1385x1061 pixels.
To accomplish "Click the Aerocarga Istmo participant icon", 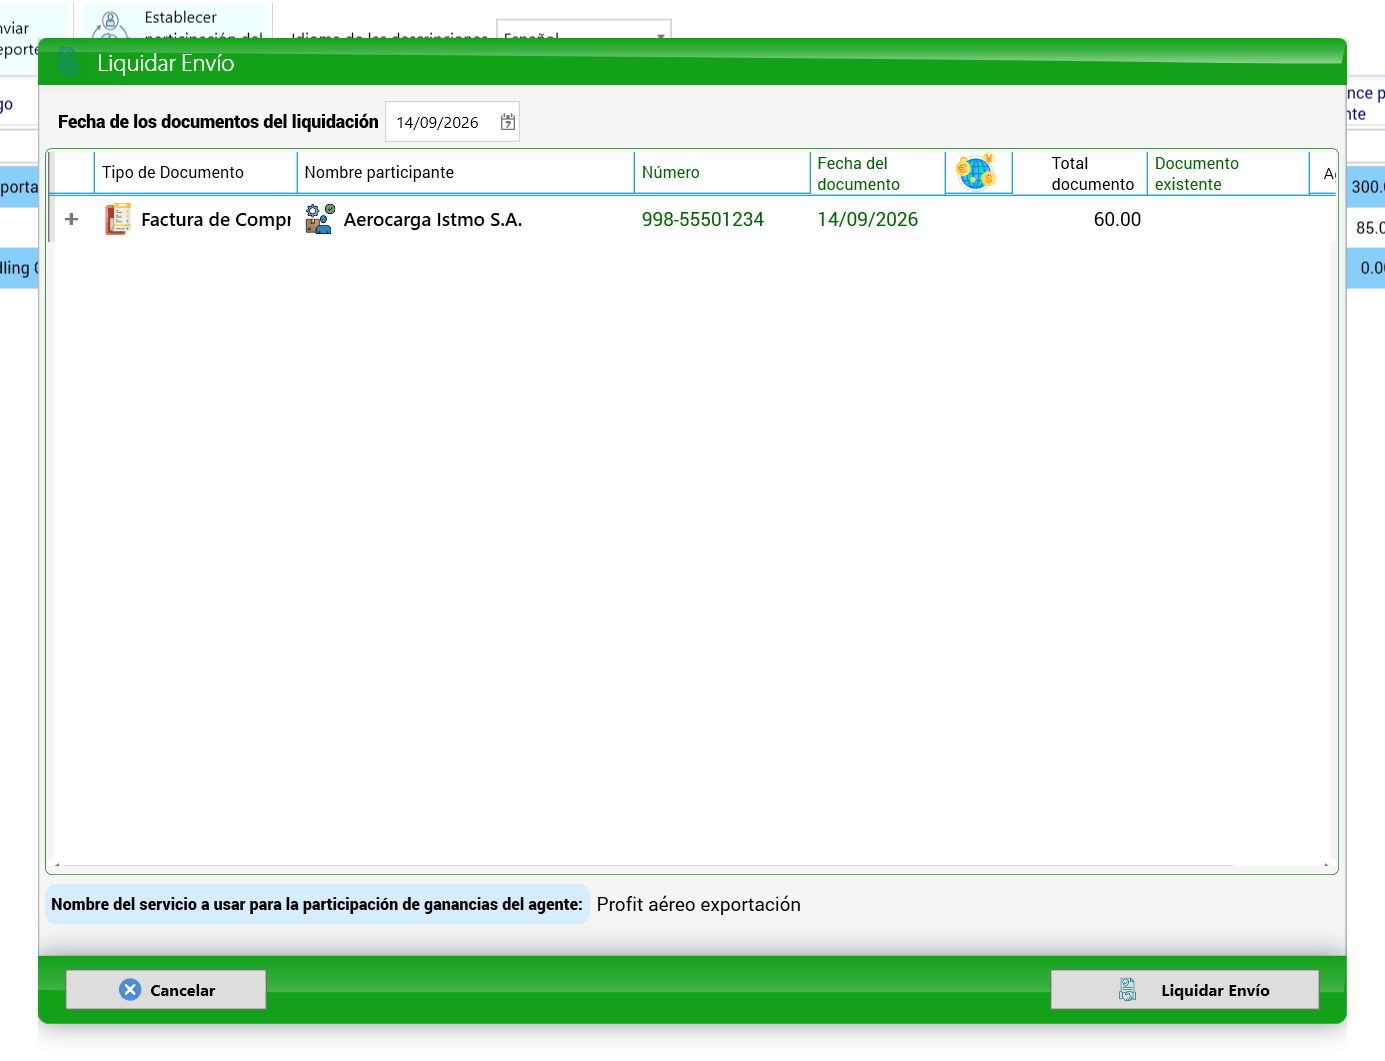I will click(320, 219).
